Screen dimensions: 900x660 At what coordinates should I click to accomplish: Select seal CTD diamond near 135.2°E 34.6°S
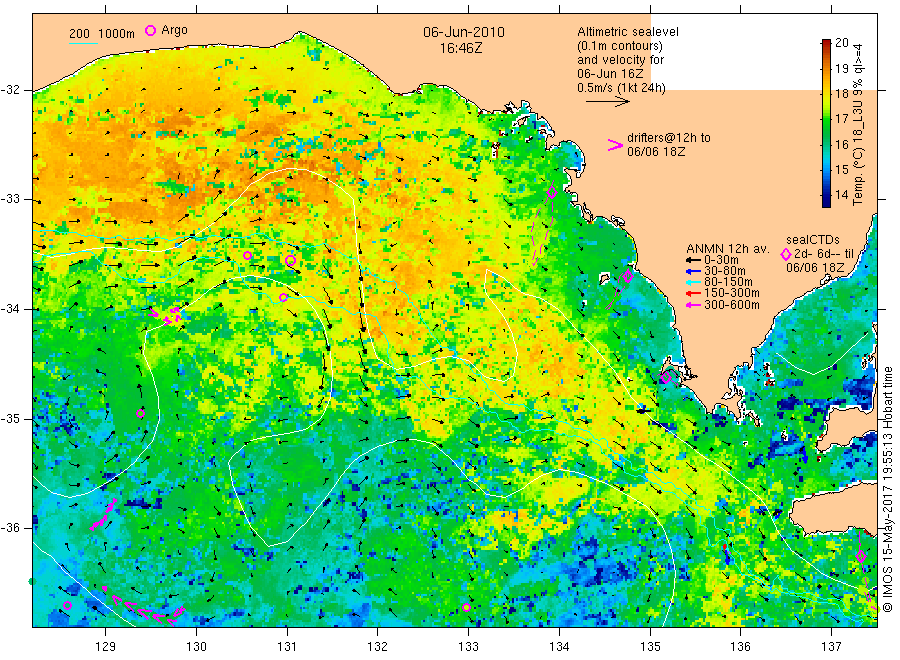tap(666, 378)
